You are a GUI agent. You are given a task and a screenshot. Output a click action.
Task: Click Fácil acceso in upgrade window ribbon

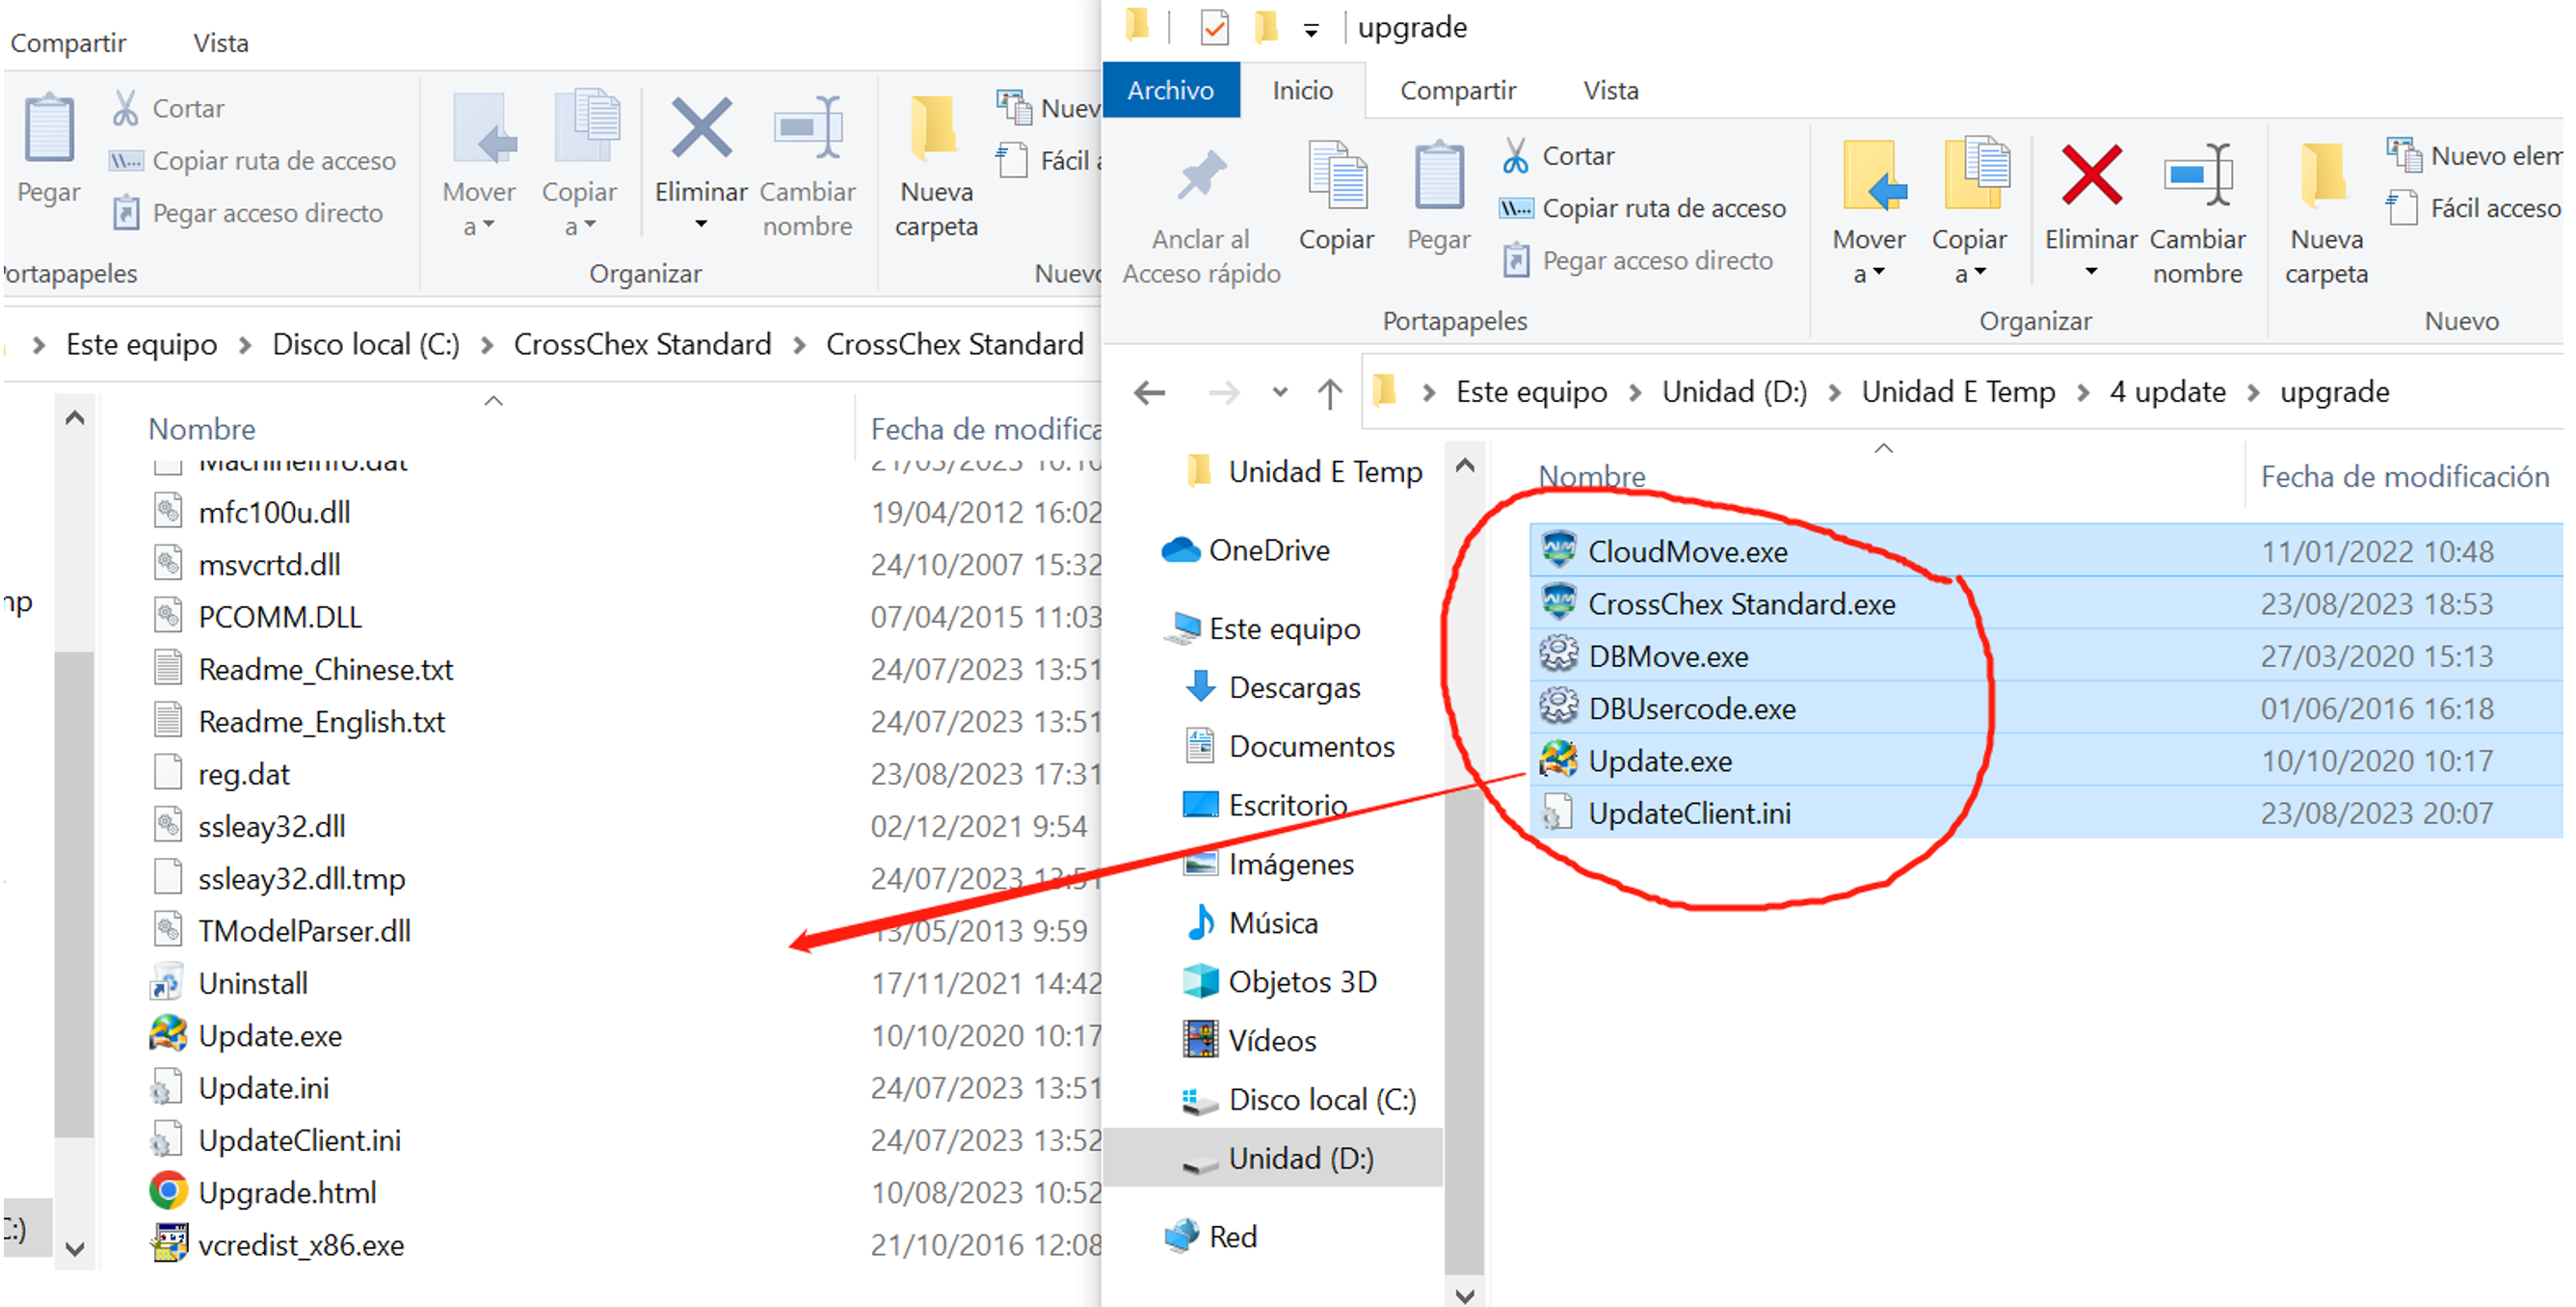(x=2473, y=208)
